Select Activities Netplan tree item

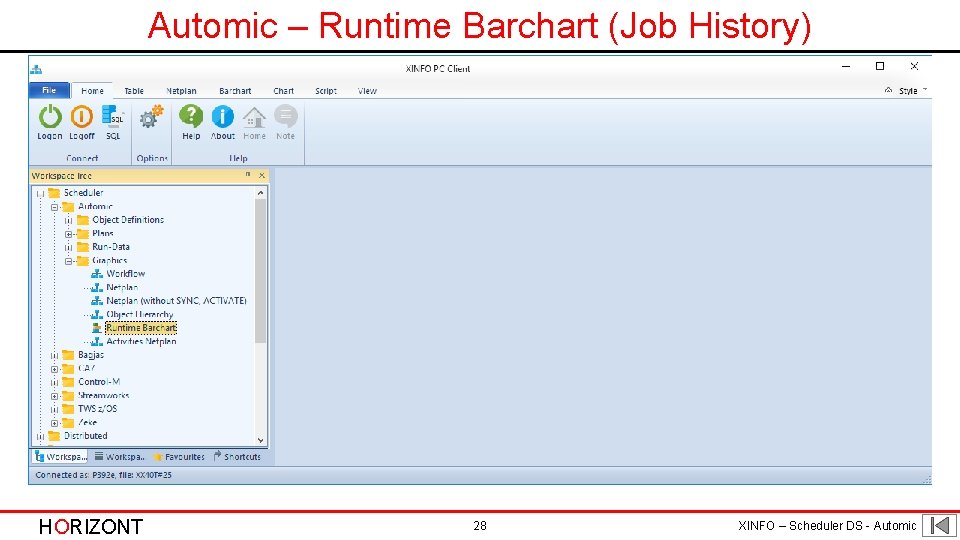click(x=141, y=341)
